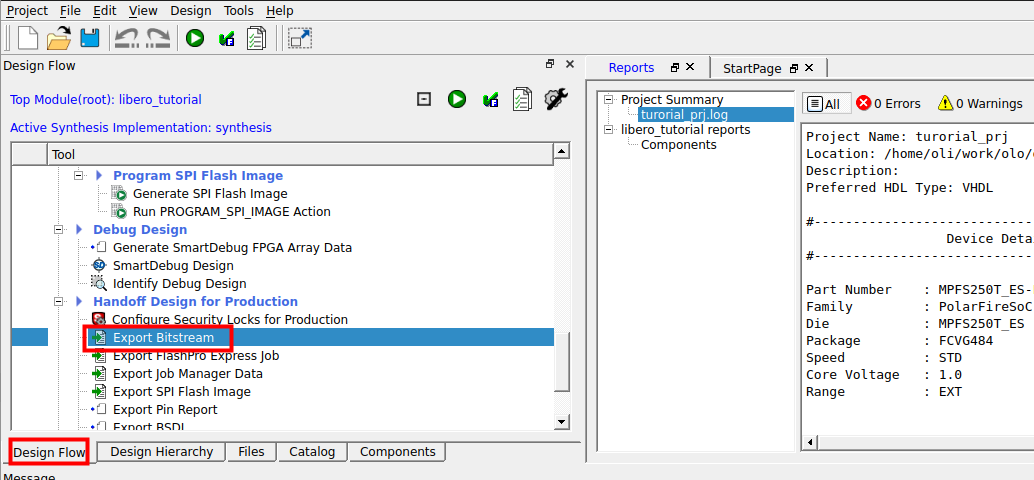Click the Generate SPI Flash Image icon
The height and width of the screenshot is (480, 1034).
tap(119, 194)
